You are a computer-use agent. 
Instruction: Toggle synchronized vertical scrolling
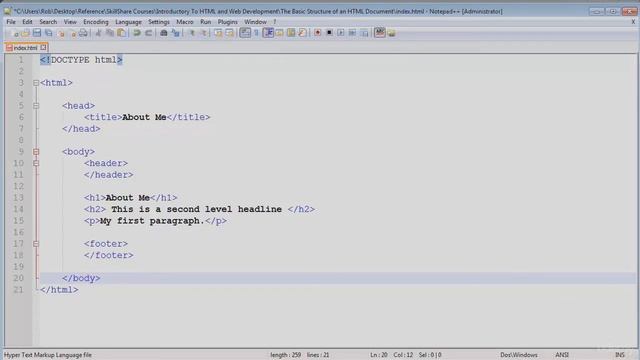pyautogui.click(x=218, y=33)
